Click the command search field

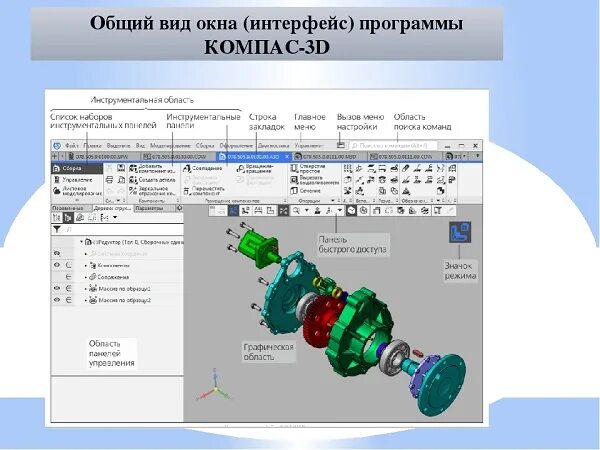(393, 146)
